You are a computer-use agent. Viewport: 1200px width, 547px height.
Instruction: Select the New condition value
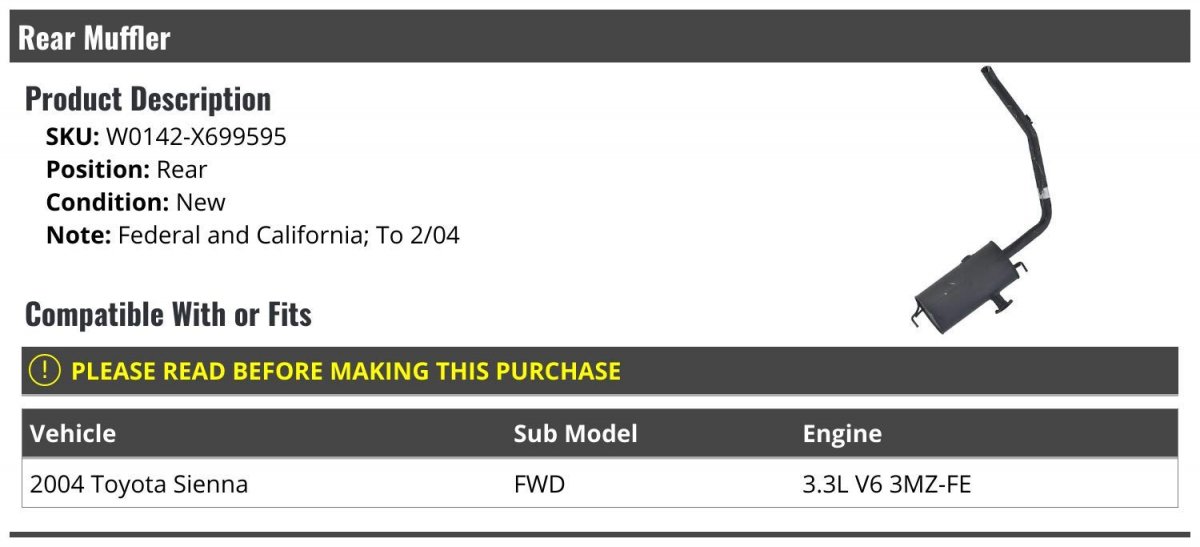201,203
